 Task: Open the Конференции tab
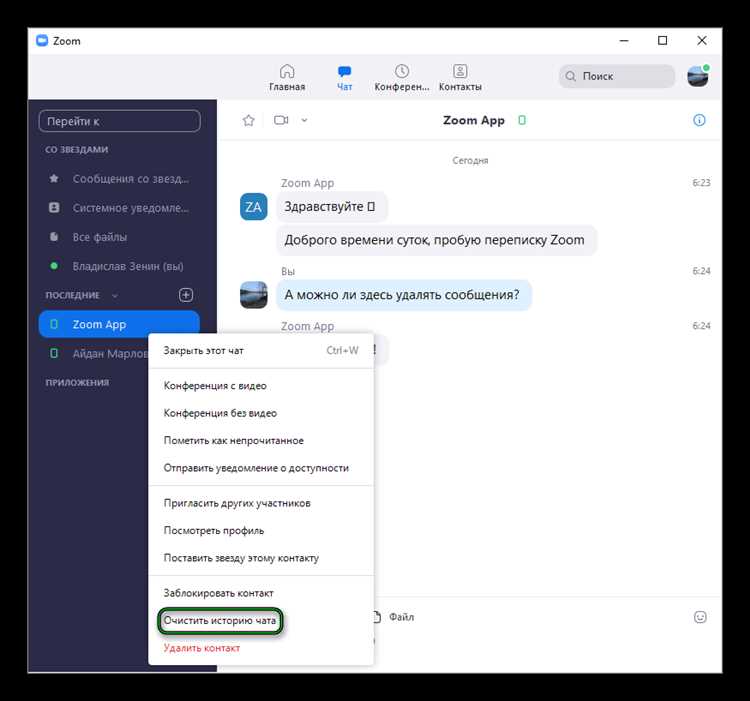click(402, 77)
